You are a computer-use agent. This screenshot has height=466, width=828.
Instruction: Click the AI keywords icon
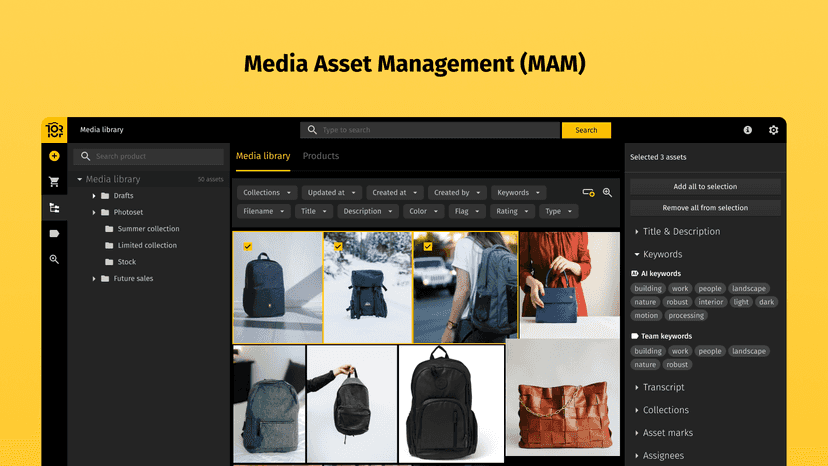pyautogui.click(x=635, y=274)
